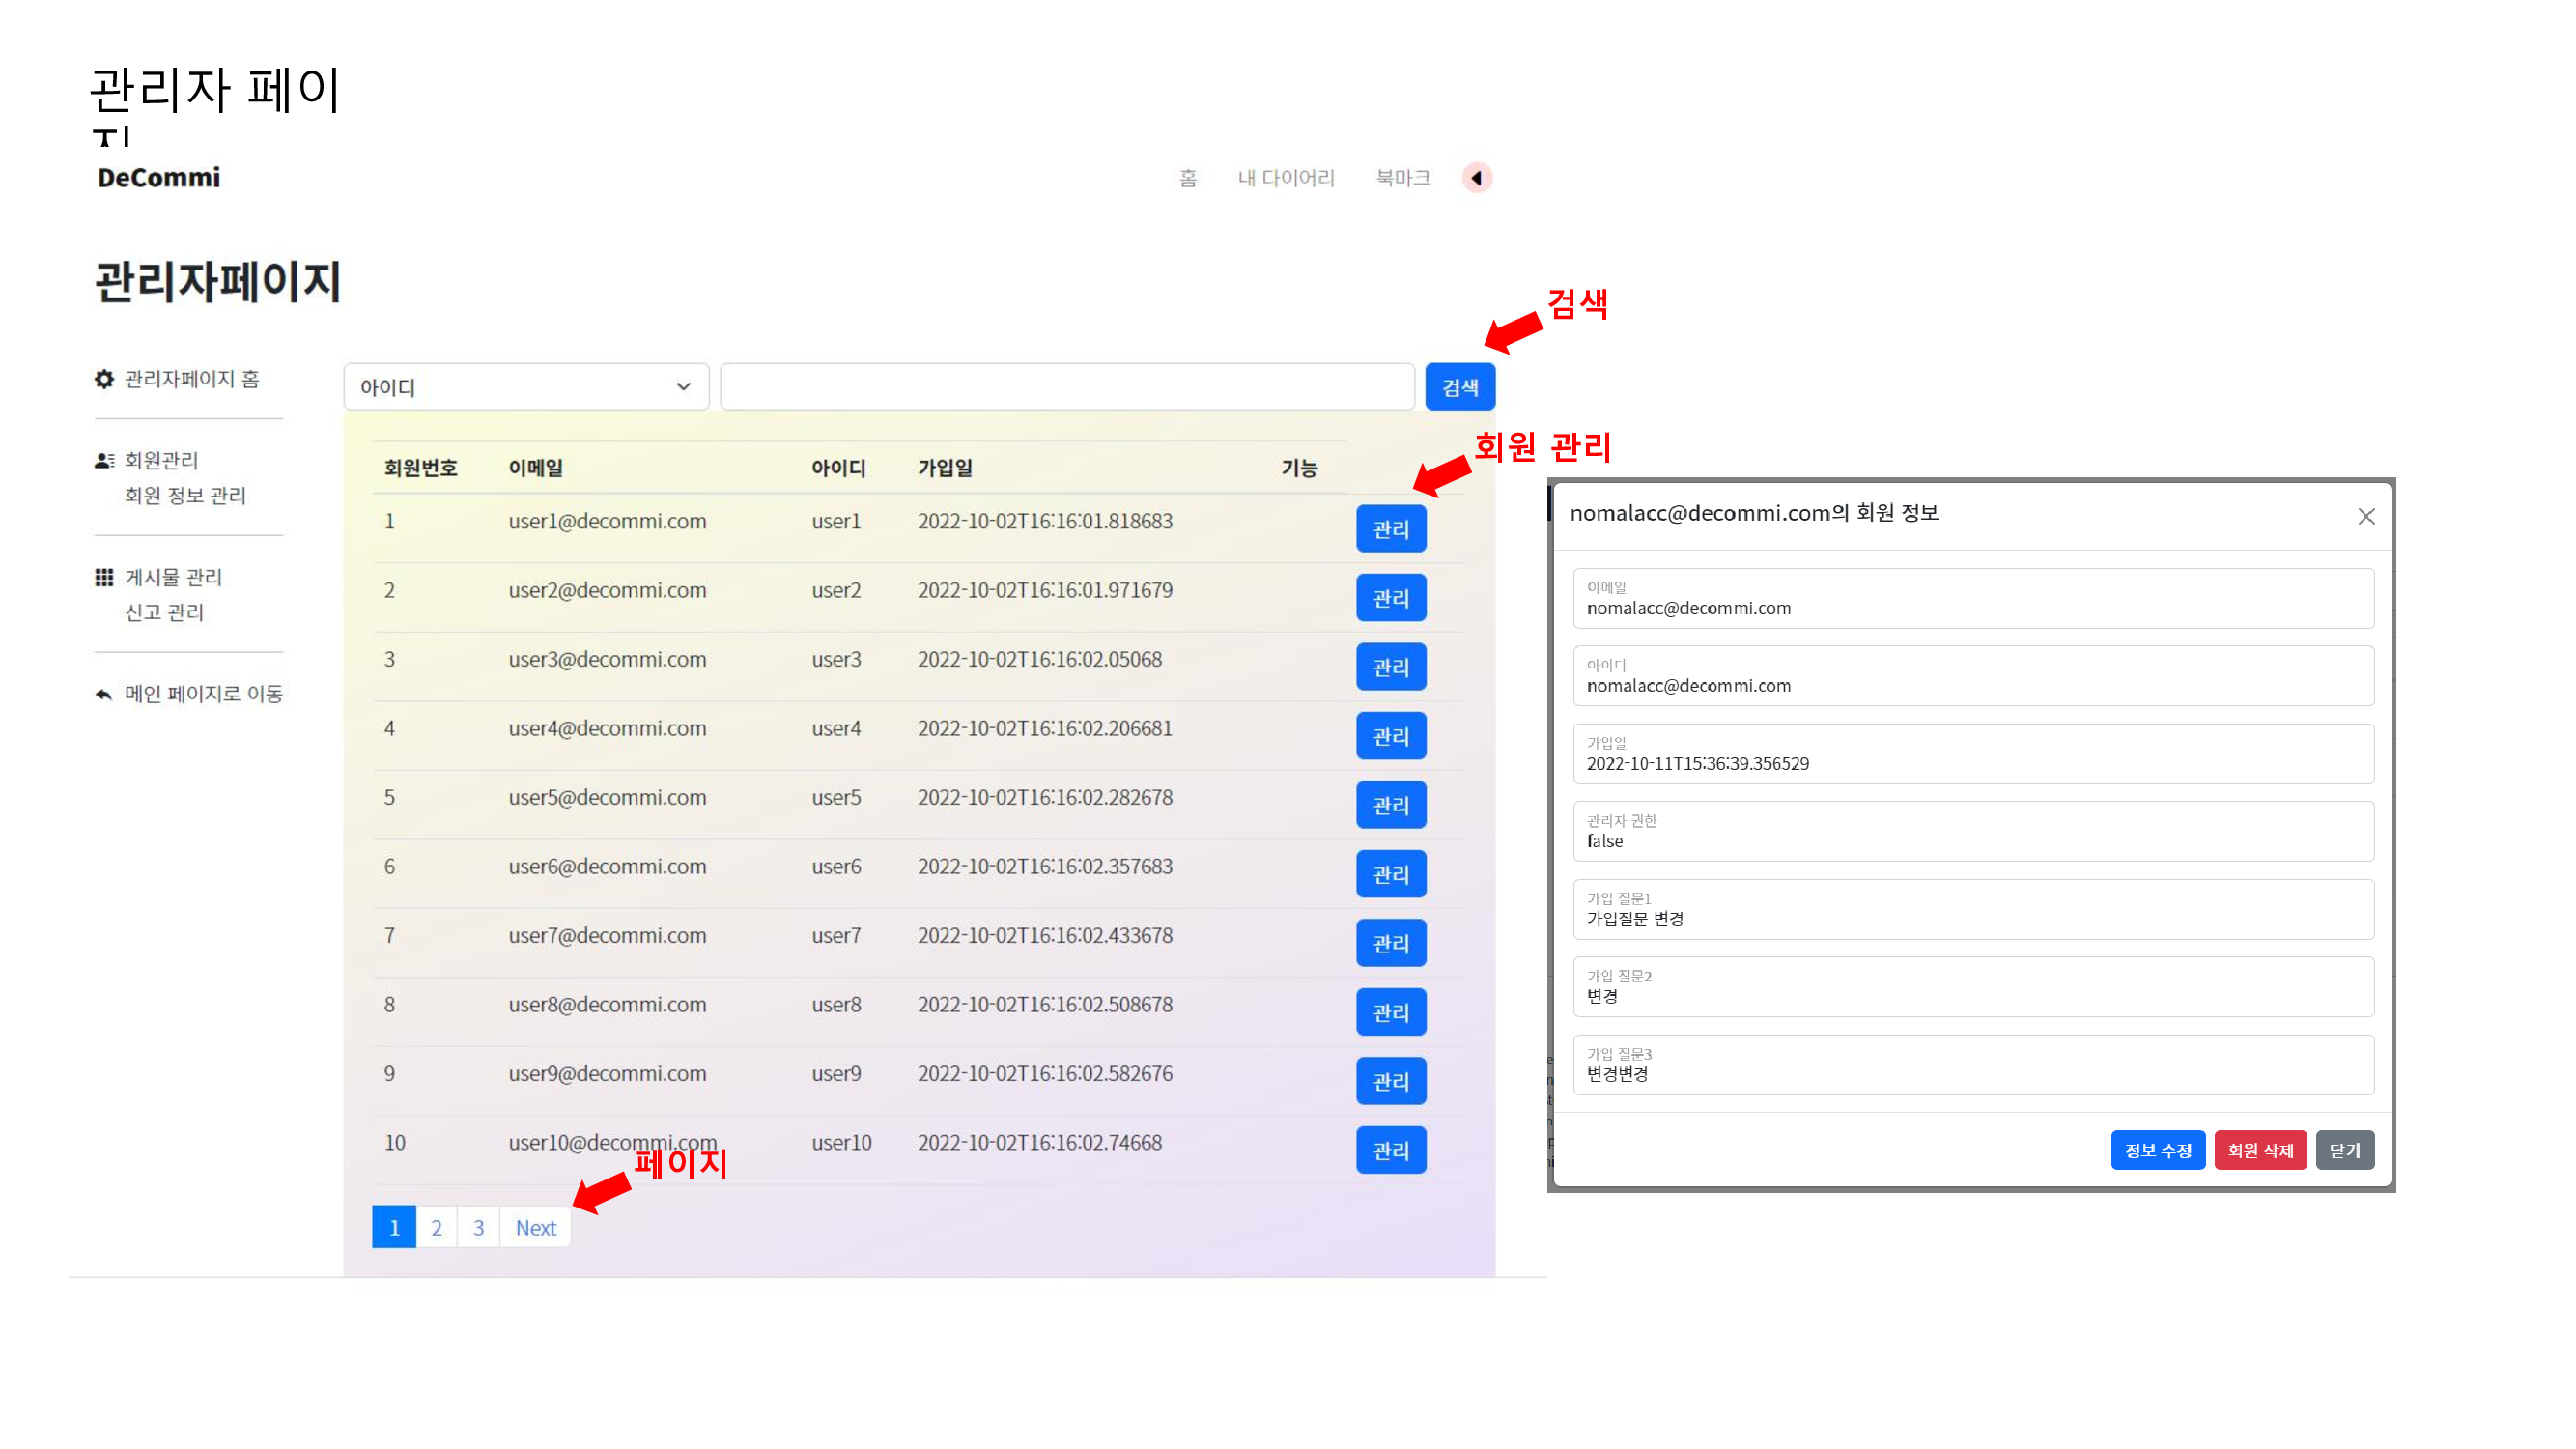
Task: Open 신고 관리 in the sidebar
Action: (164, 612)
